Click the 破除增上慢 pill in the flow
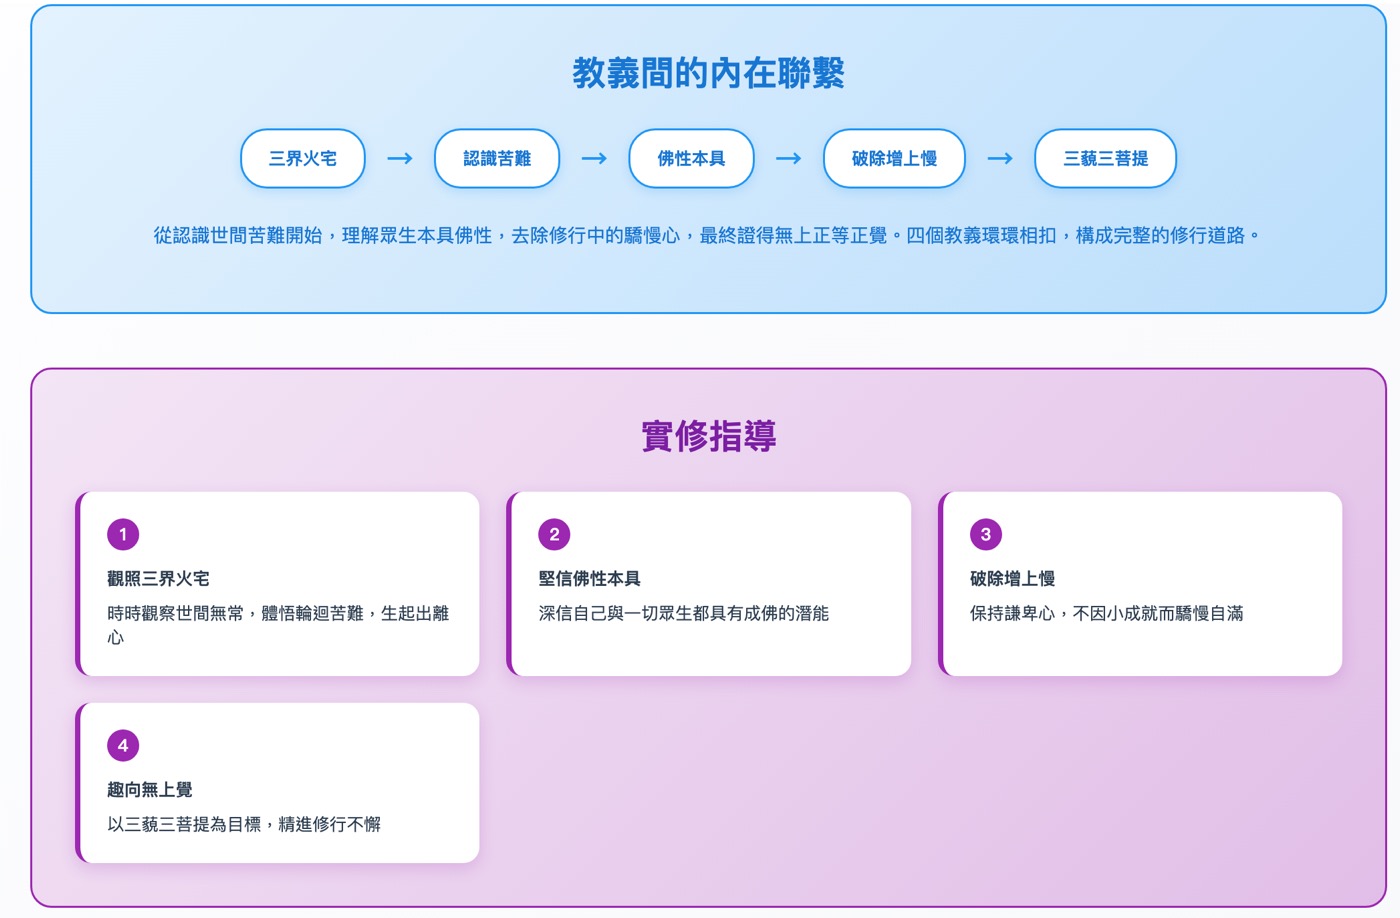The height and width of the screenshot is (918, 1400). (x=894, y=158)
